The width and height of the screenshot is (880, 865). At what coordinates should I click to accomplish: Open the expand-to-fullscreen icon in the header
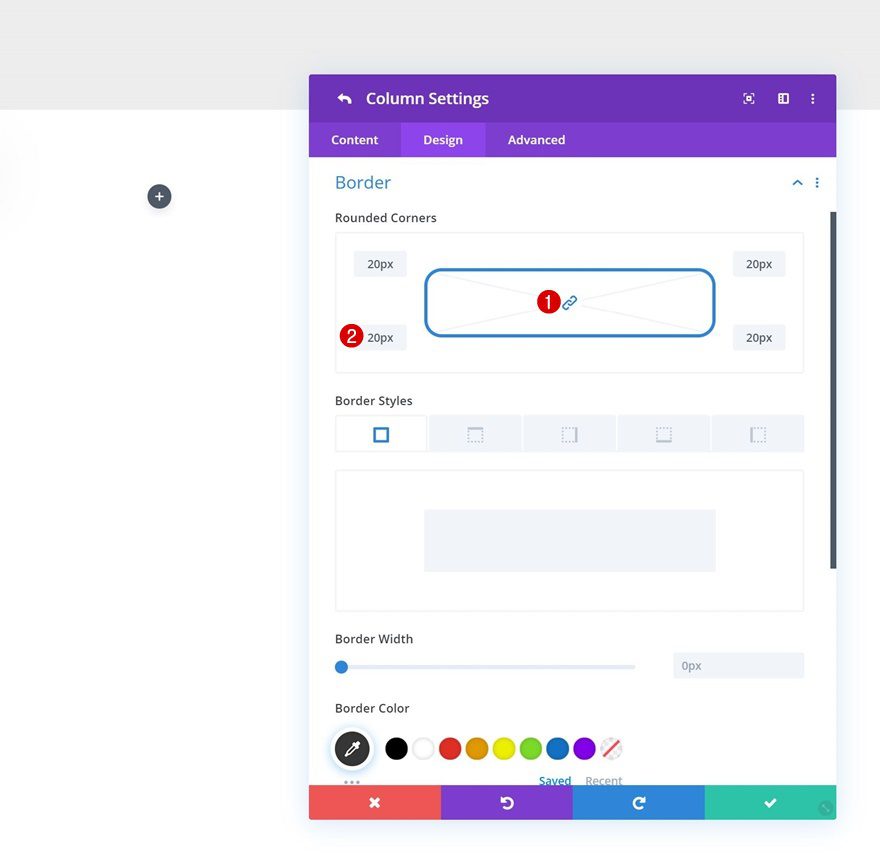pos(748,98)
